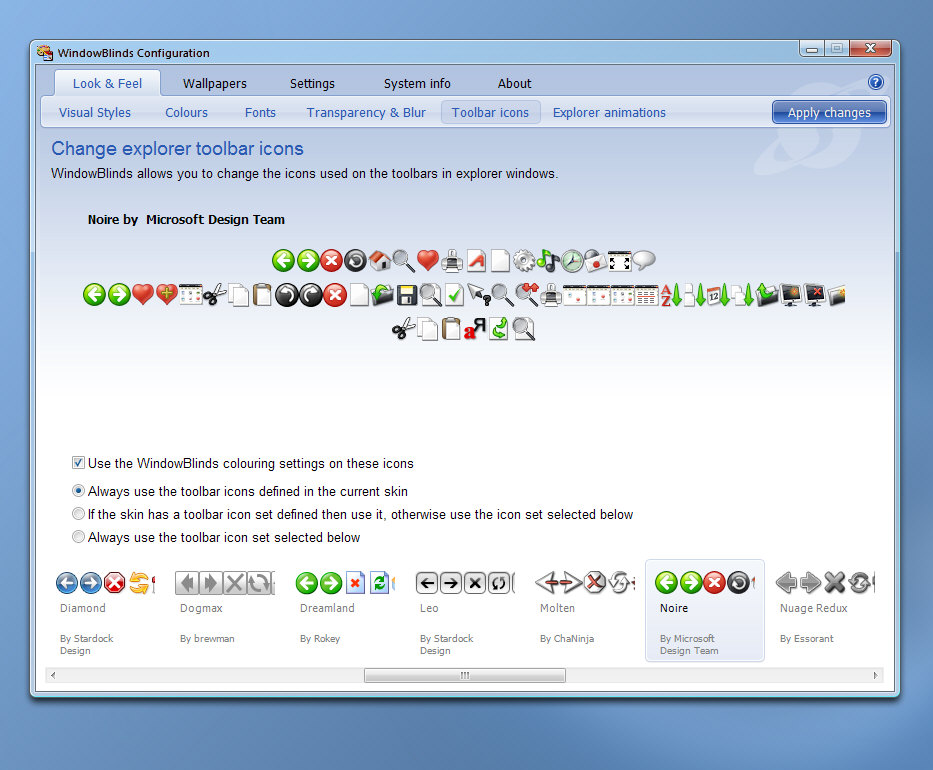The image size is (933, 770).
Task: Click the cursor with question mark icon
Action: [479, 295]
